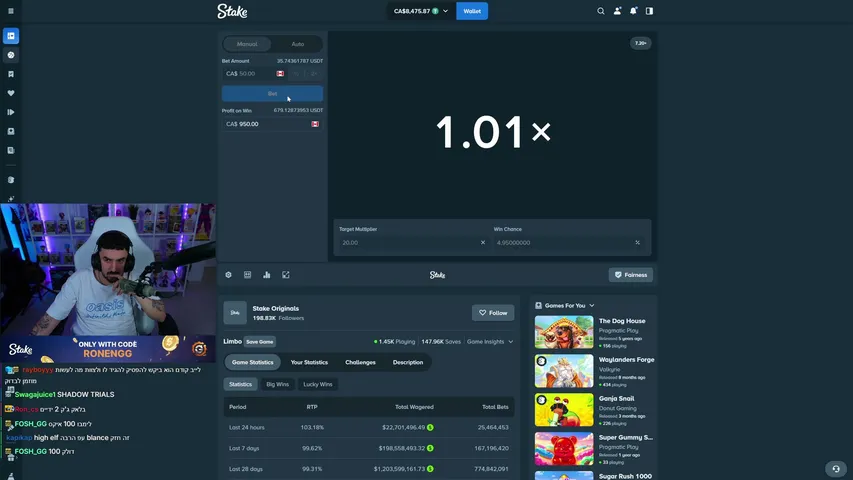Open Ganja Snail game thumbnail
Image resolution: width=853 pixels, height=480 pixels.
click(564, 410)
